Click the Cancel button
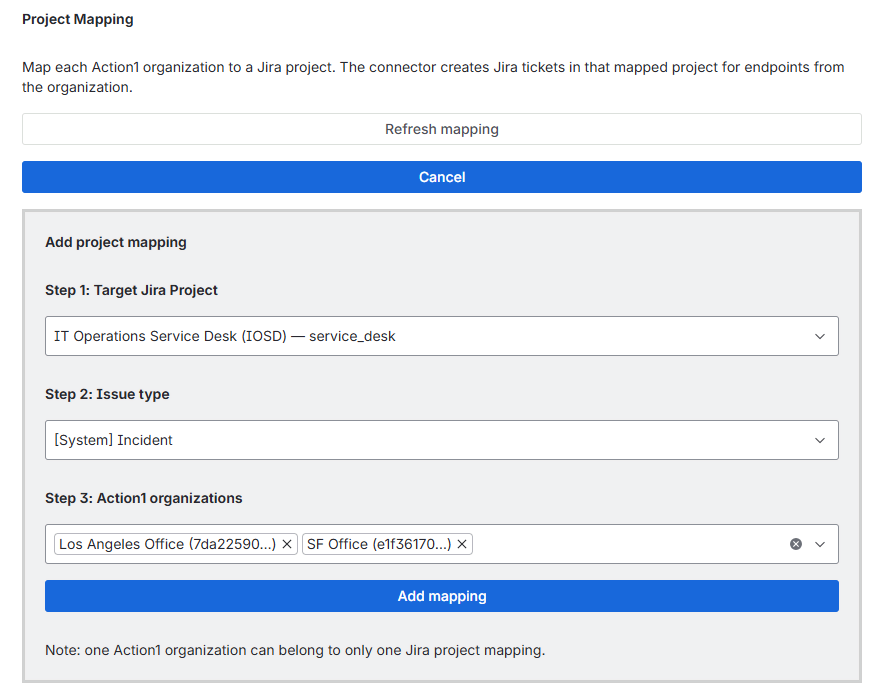Screen dimensions: 879x690 [441, 177]
